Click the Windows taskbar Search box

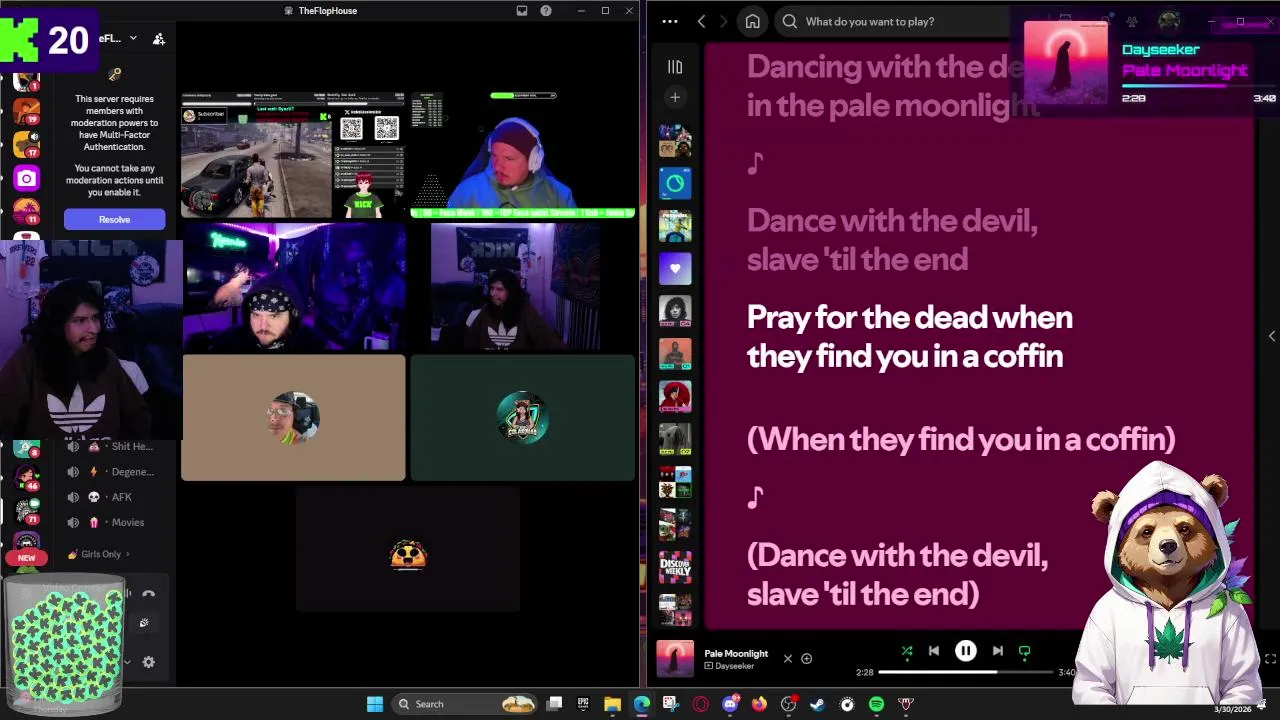click(465, 704)
